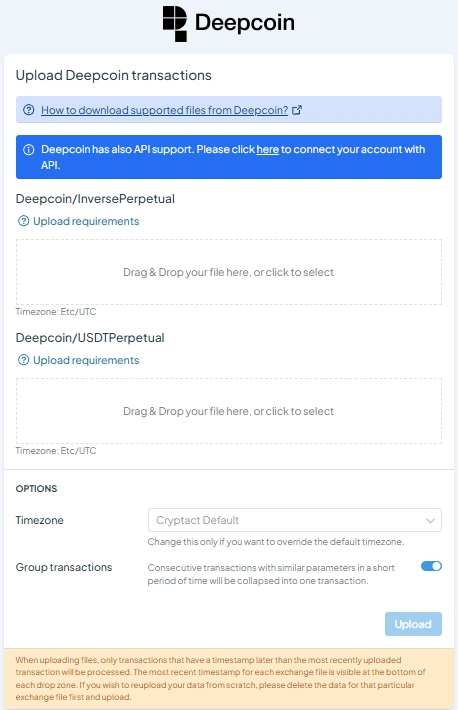Open USDTPerpetual Upload requirements
The height and width of the screenshot is (710, 458).
click(x=86, y=360)
